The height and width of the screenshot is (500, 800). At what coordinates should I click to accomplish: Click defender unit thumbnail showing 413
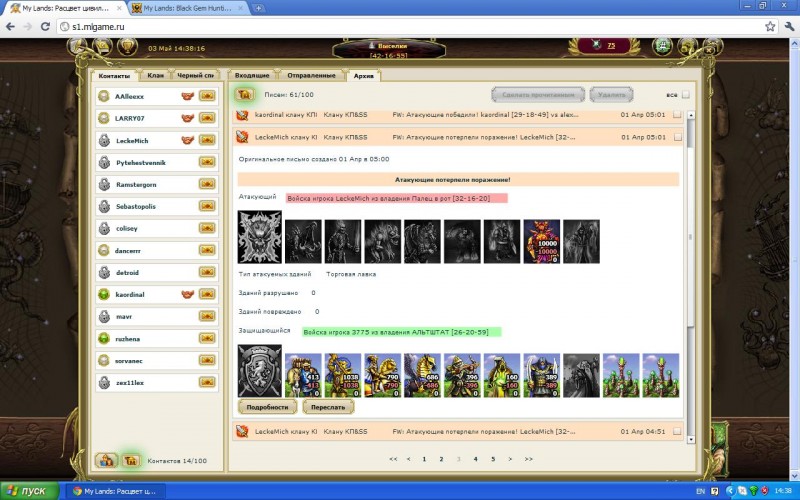coord(303,375)
